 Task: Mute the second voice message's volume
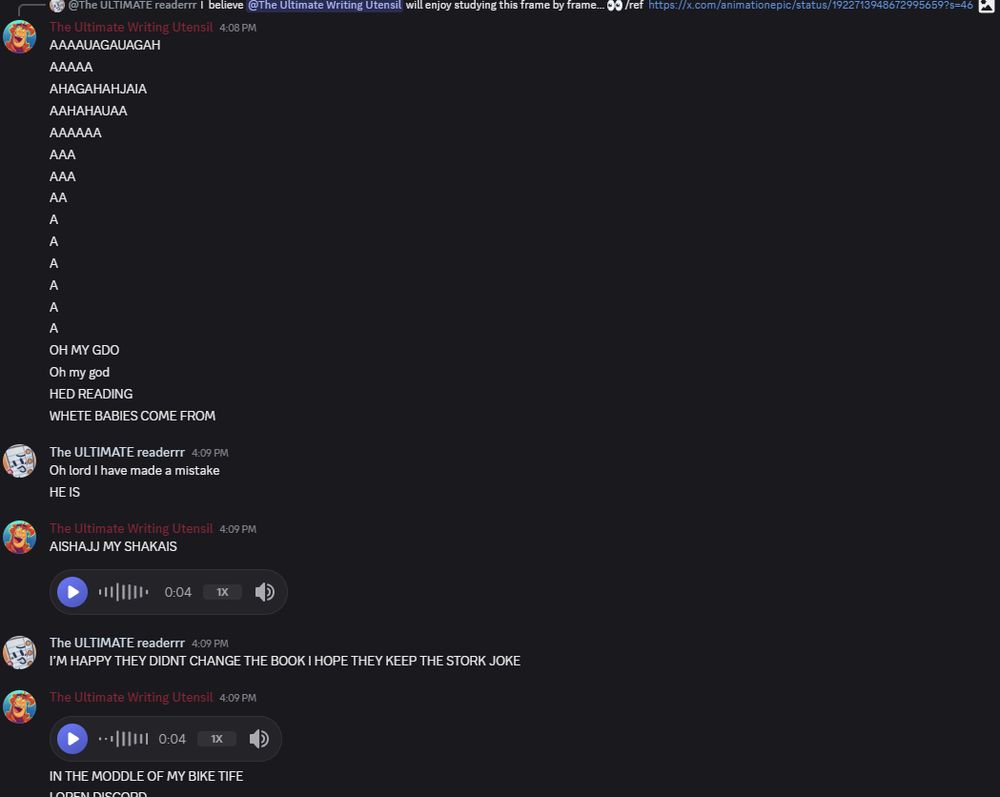(x=259, y=739)
